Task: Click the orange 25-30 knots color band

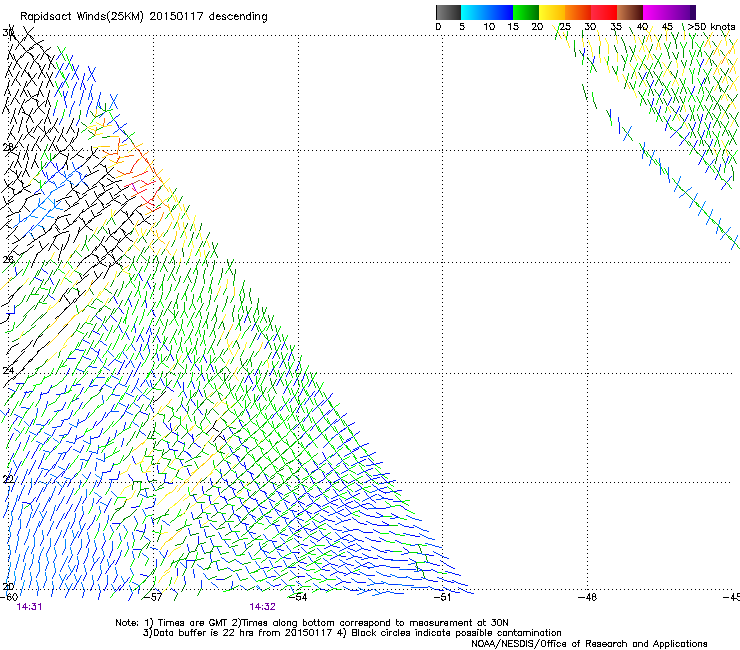Action: point(578,12)
